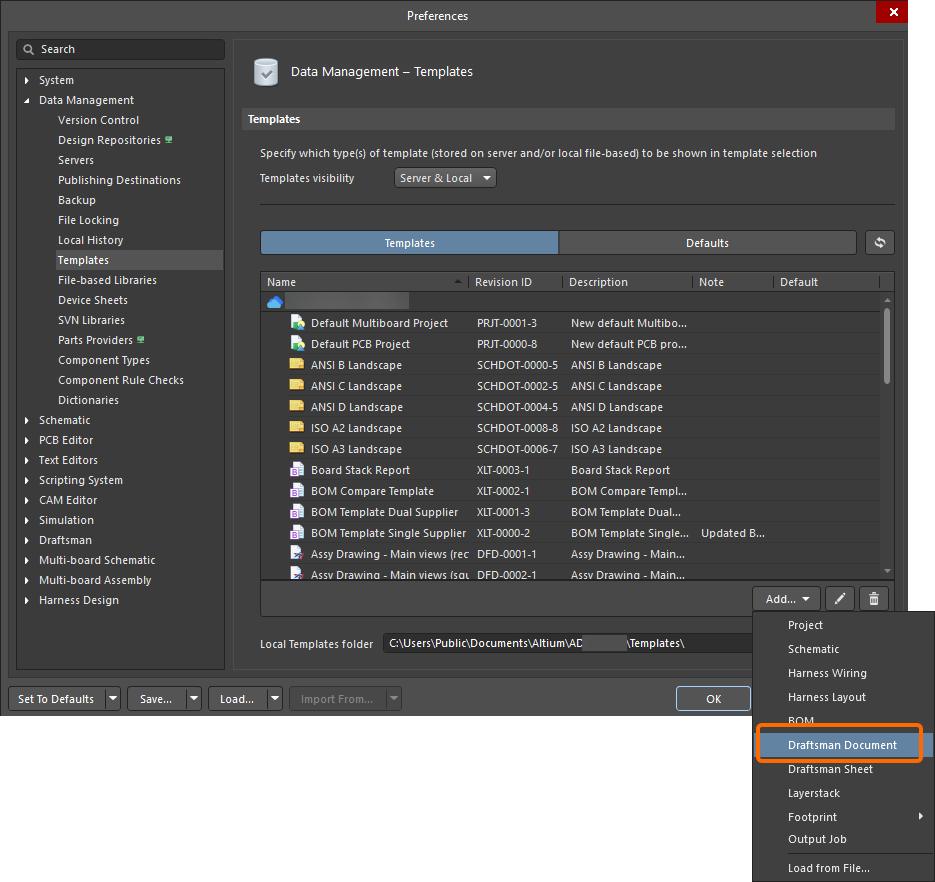This screenshot has height=882, width=935.
Task: Click the pencil edit template icon
Action: [840, 599]
